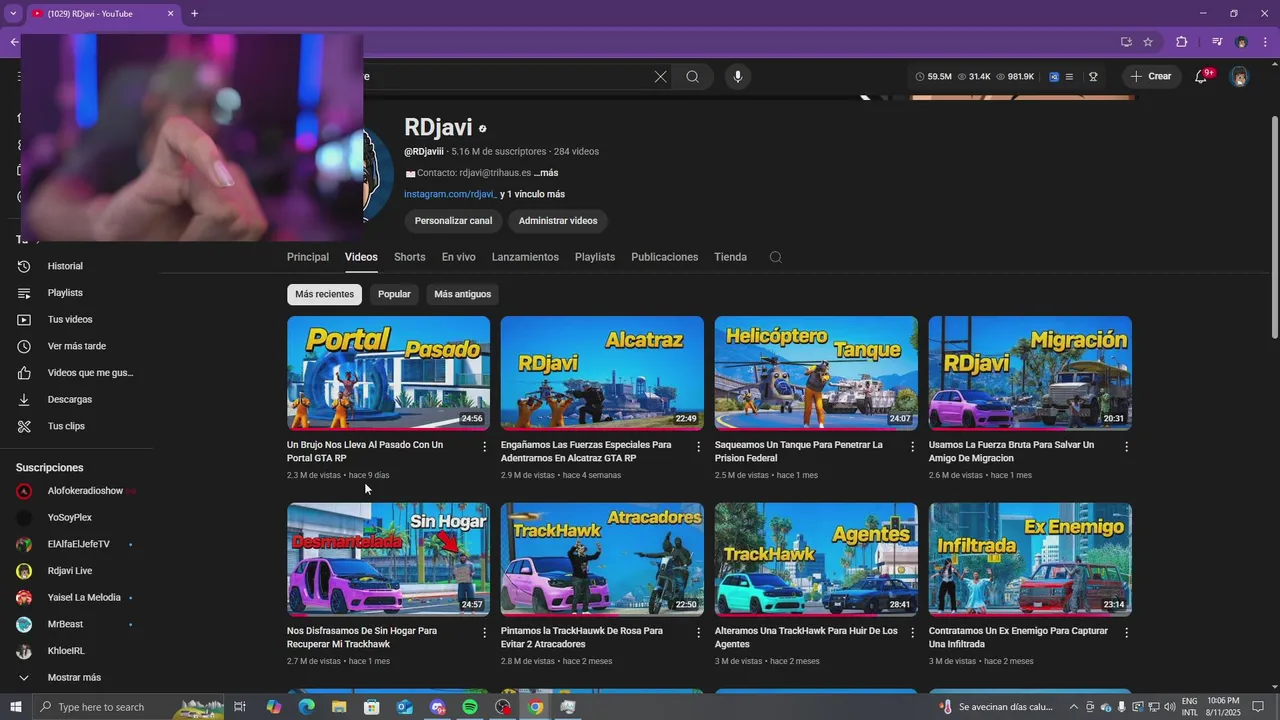
Task: Open the three-line menu in the stats bar
Action: click(x=1069, y=77)
